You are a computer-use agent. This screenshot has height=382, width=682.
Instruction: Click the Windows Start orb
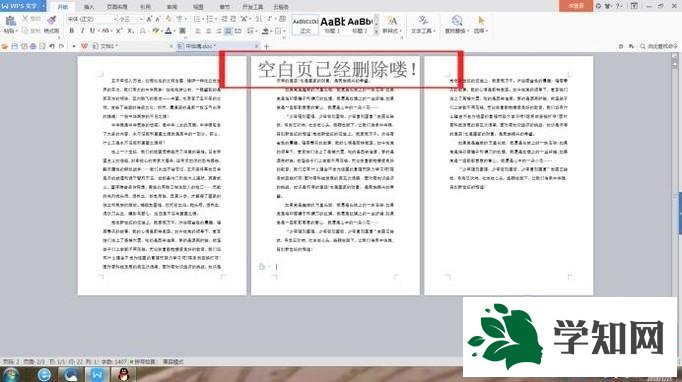(11, 375)
